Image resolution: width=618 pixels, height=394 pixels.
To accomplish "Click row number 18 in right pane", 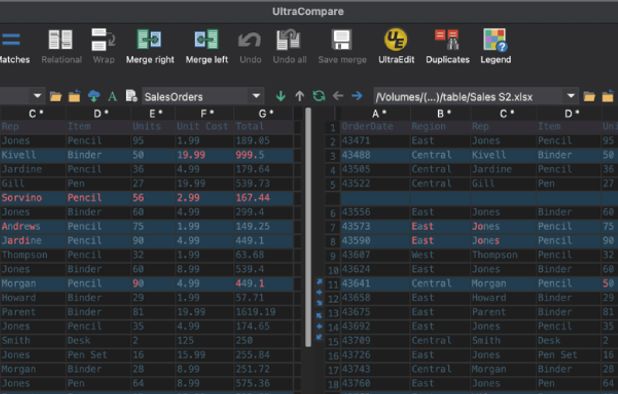I will tap(333, 384).
